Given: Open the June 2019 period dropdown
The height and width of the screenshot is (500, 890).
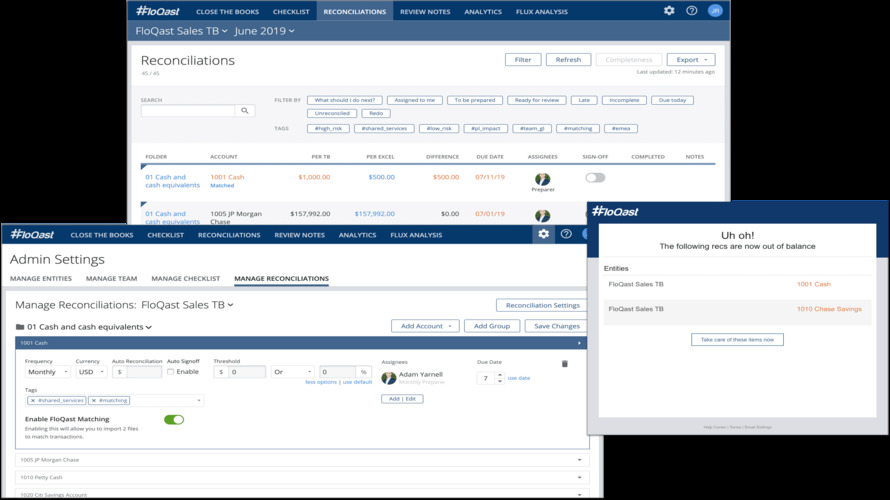Looking at the screenshot, I should [264, 31].
